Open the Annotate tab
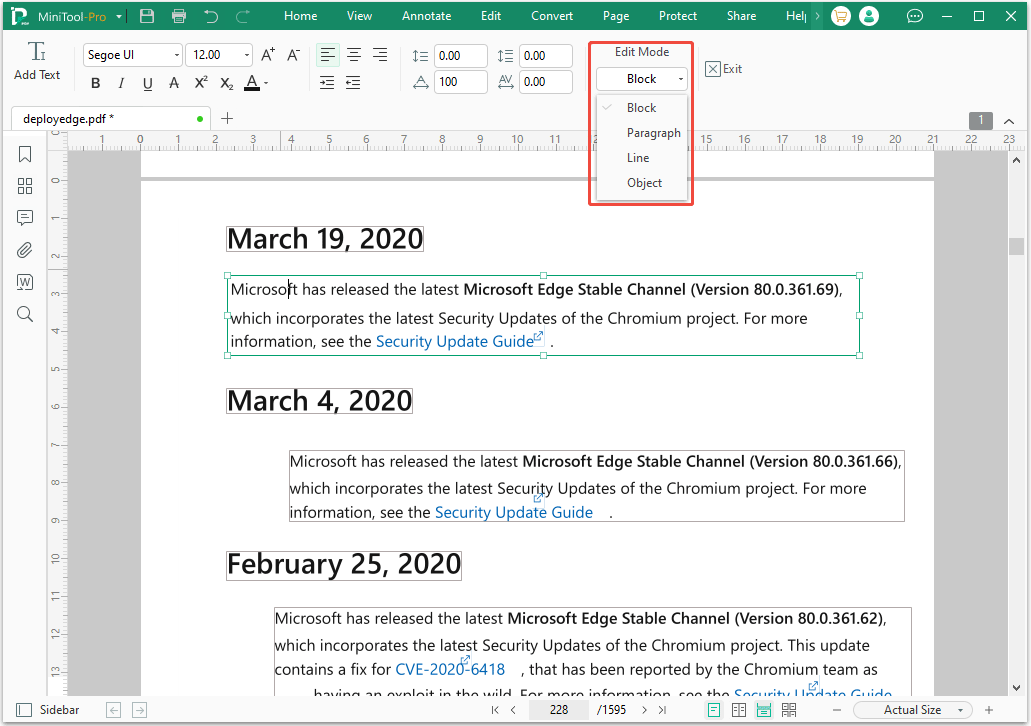 (427, 16)
